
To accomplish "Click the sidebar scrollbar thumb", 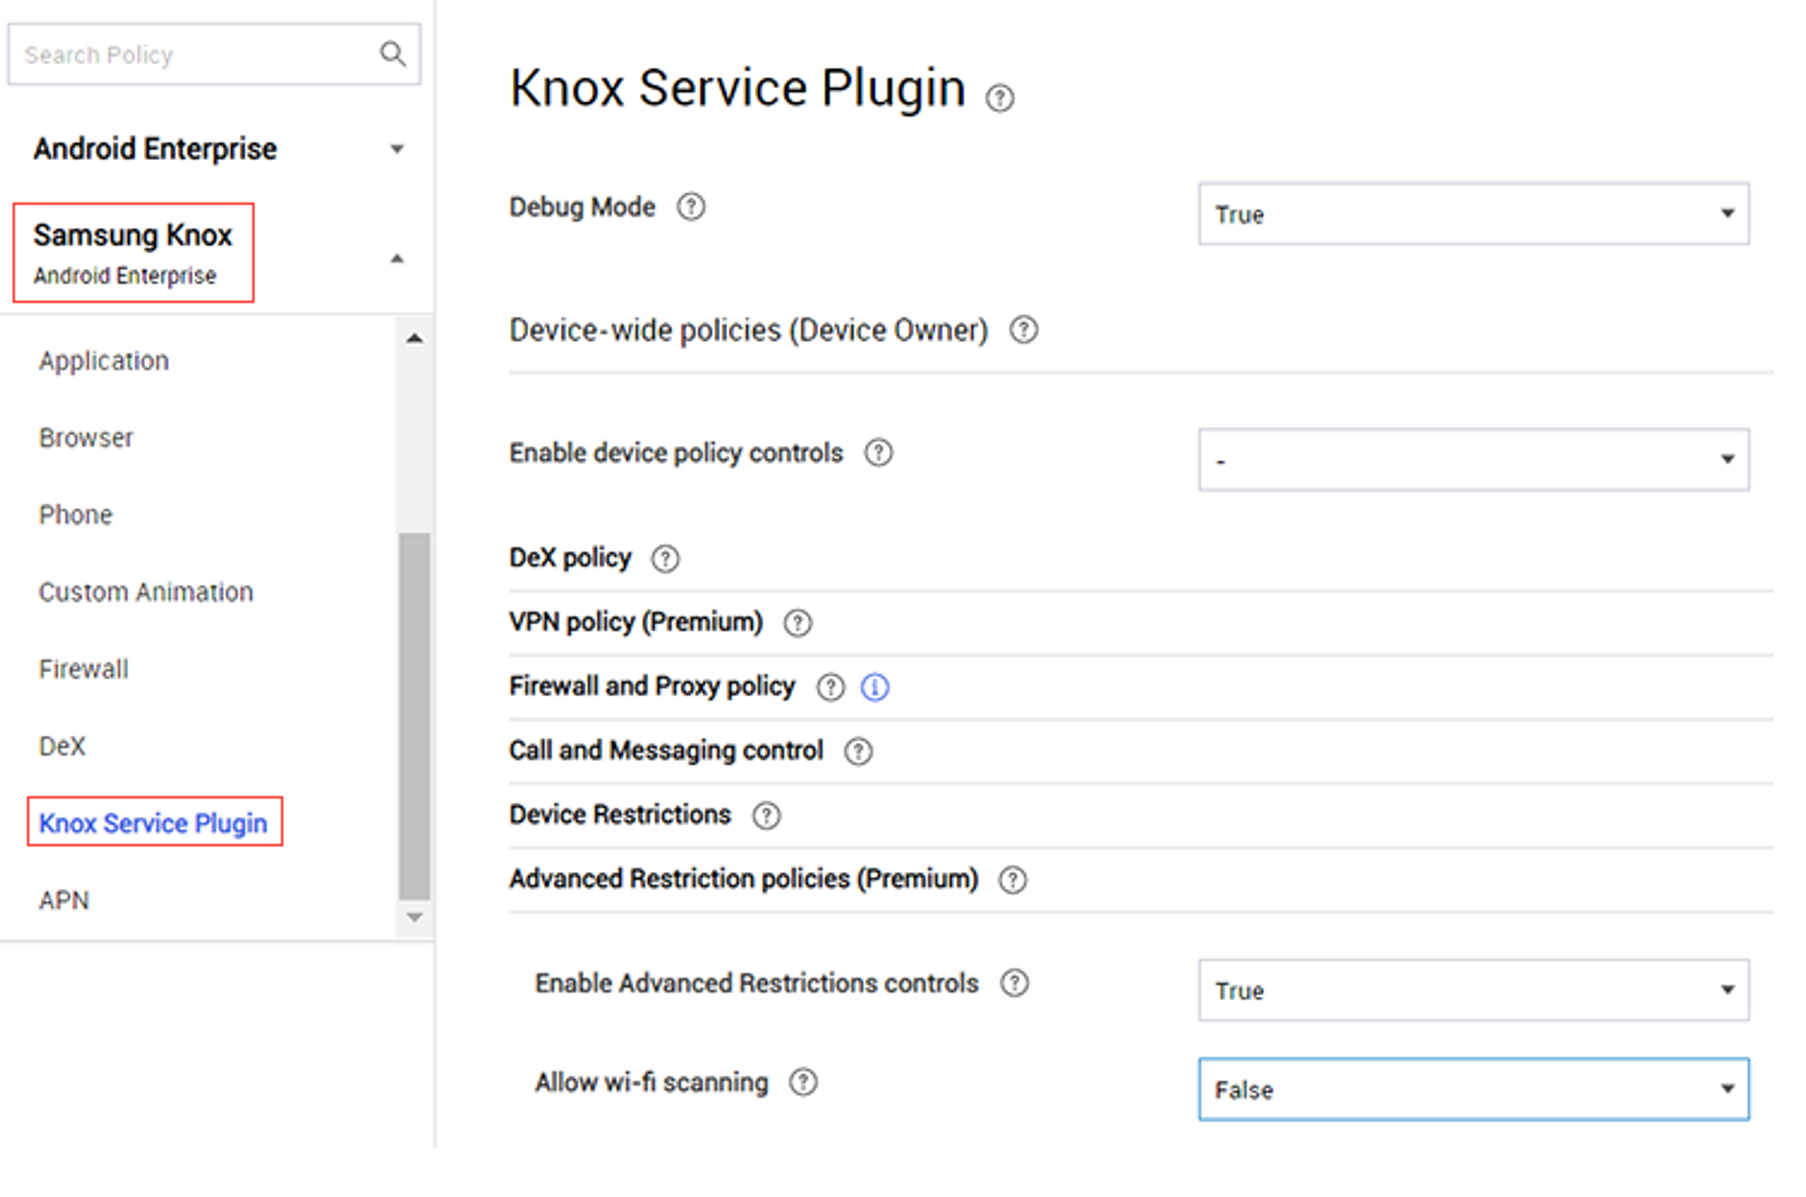I will (415, 716).
